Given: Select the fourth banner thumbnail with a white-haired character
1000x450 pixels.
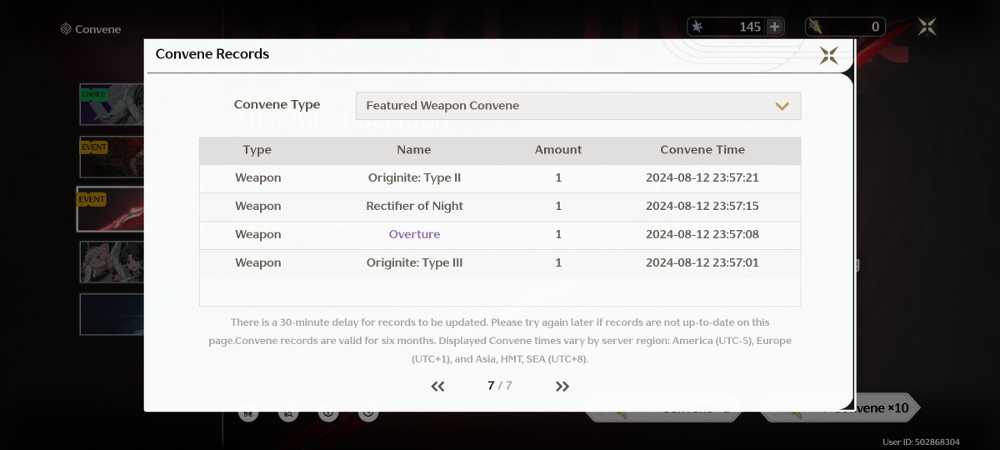Looking at the screenshot, I should coord(112,262).
